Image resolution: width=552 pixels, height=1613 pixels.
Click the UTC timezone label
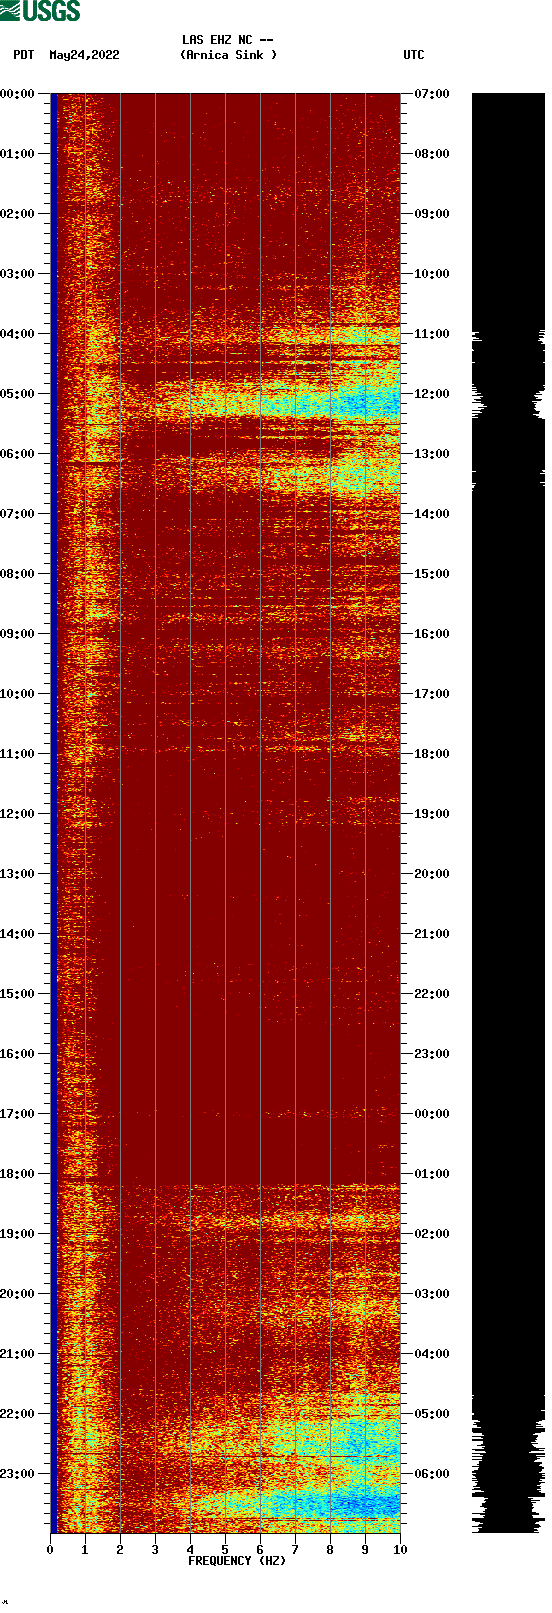(x=414, y=55)
